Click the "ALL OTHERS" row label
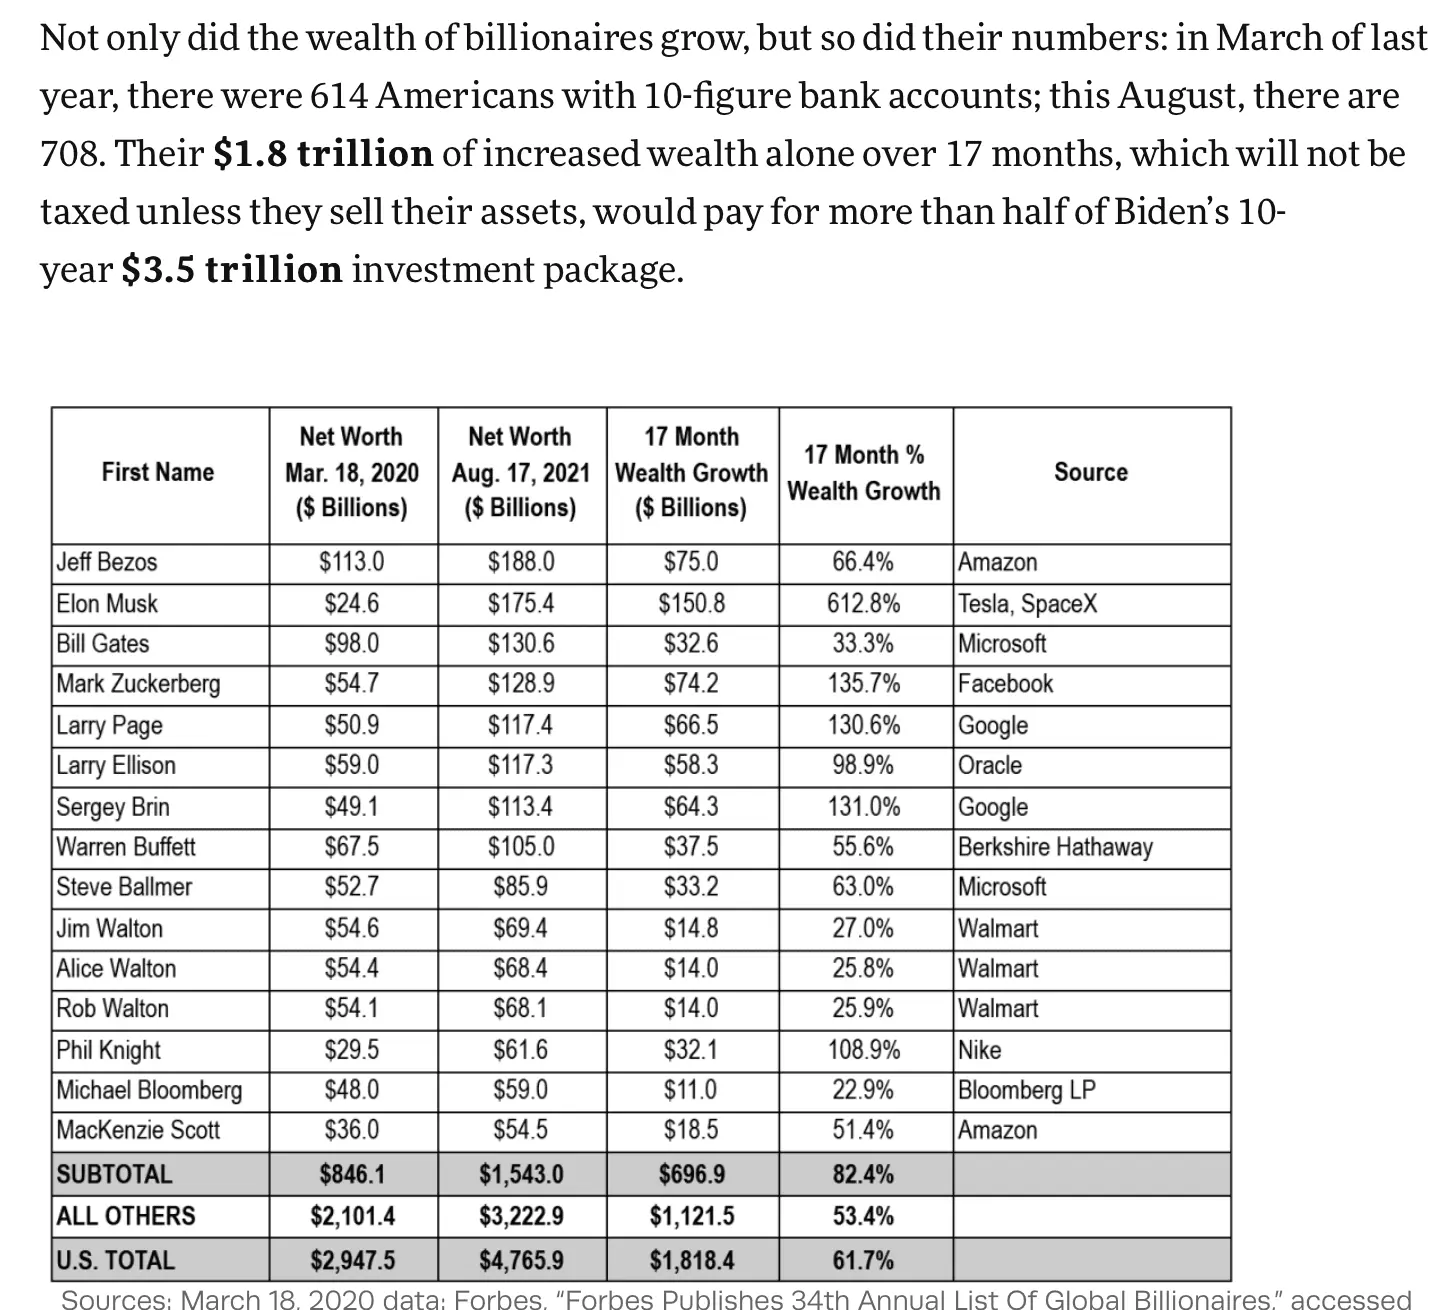 coord(126,1216)
